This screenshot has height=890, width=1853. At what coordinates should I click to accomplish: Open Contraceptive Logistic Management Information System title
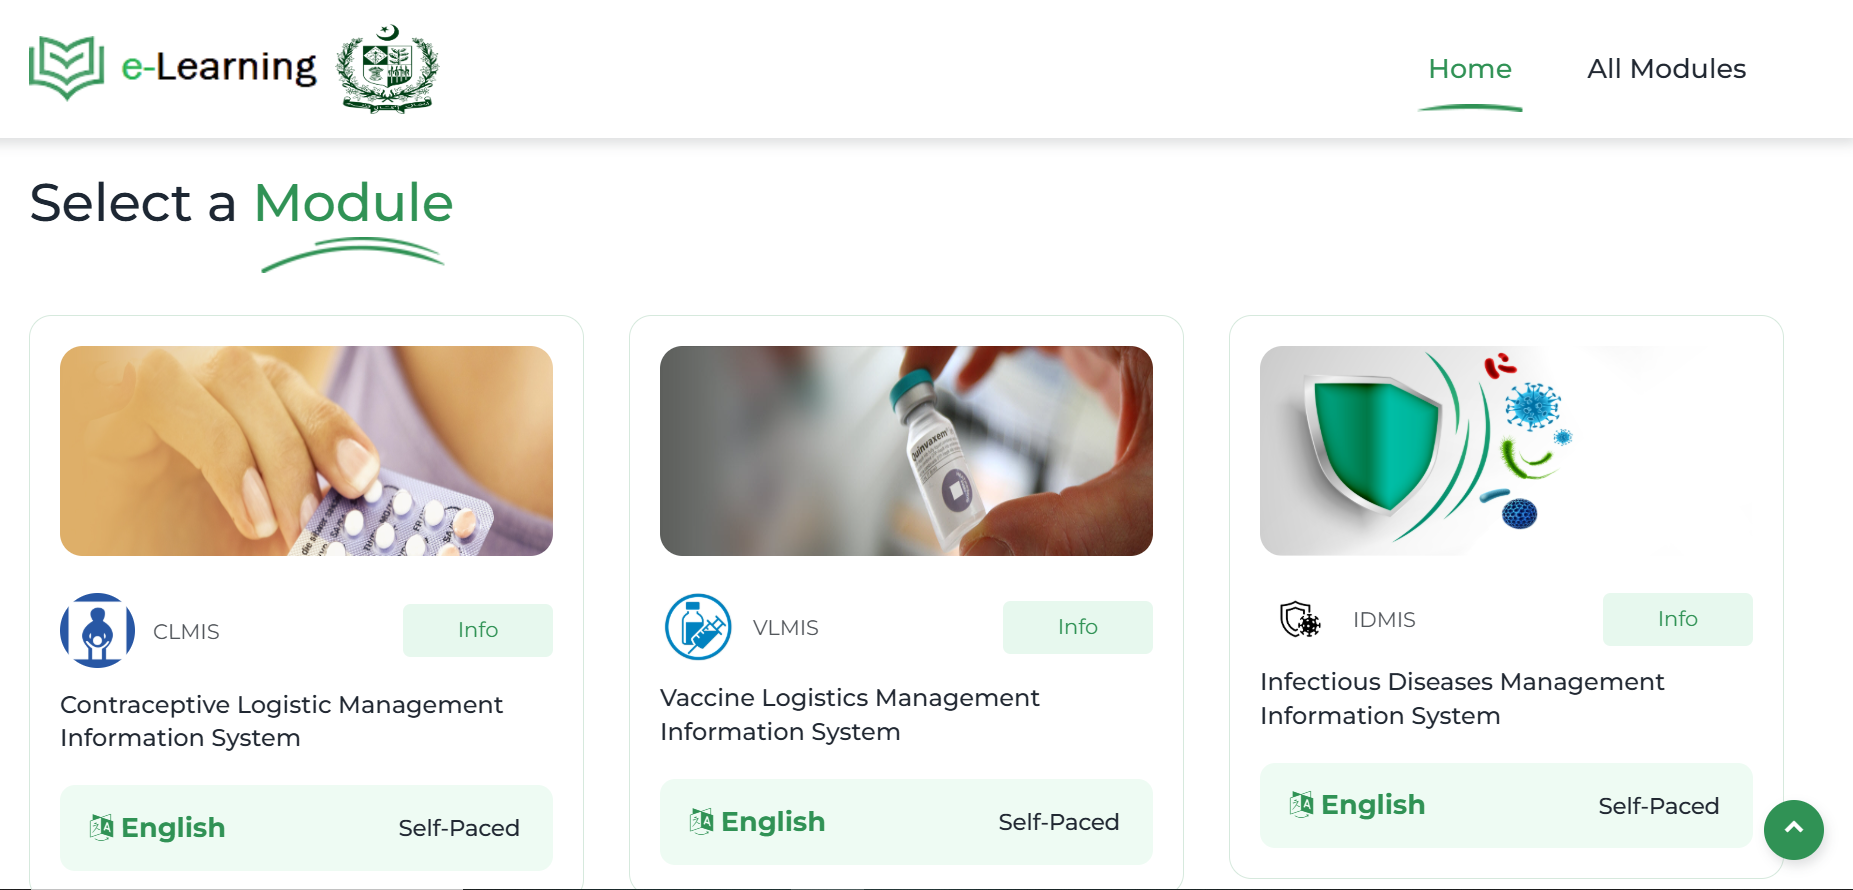(281, 721)
